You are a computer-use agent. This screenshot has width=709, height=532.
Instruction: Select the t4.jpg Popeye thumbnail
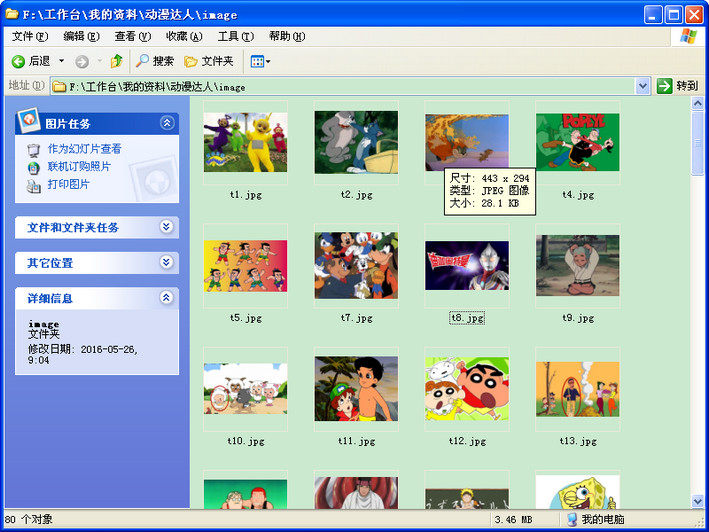click(578, 142)
